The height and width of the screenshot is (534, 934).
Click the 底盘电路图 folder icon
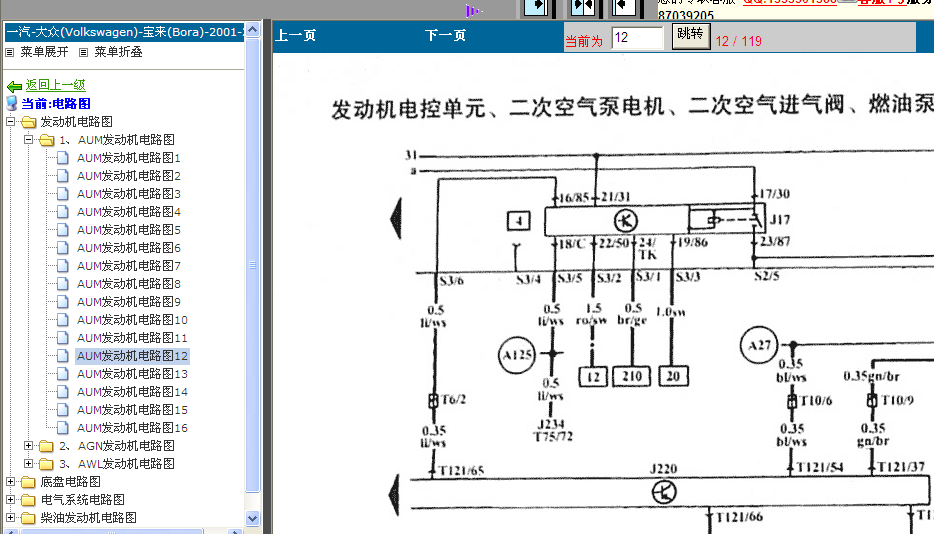[29, 482]
